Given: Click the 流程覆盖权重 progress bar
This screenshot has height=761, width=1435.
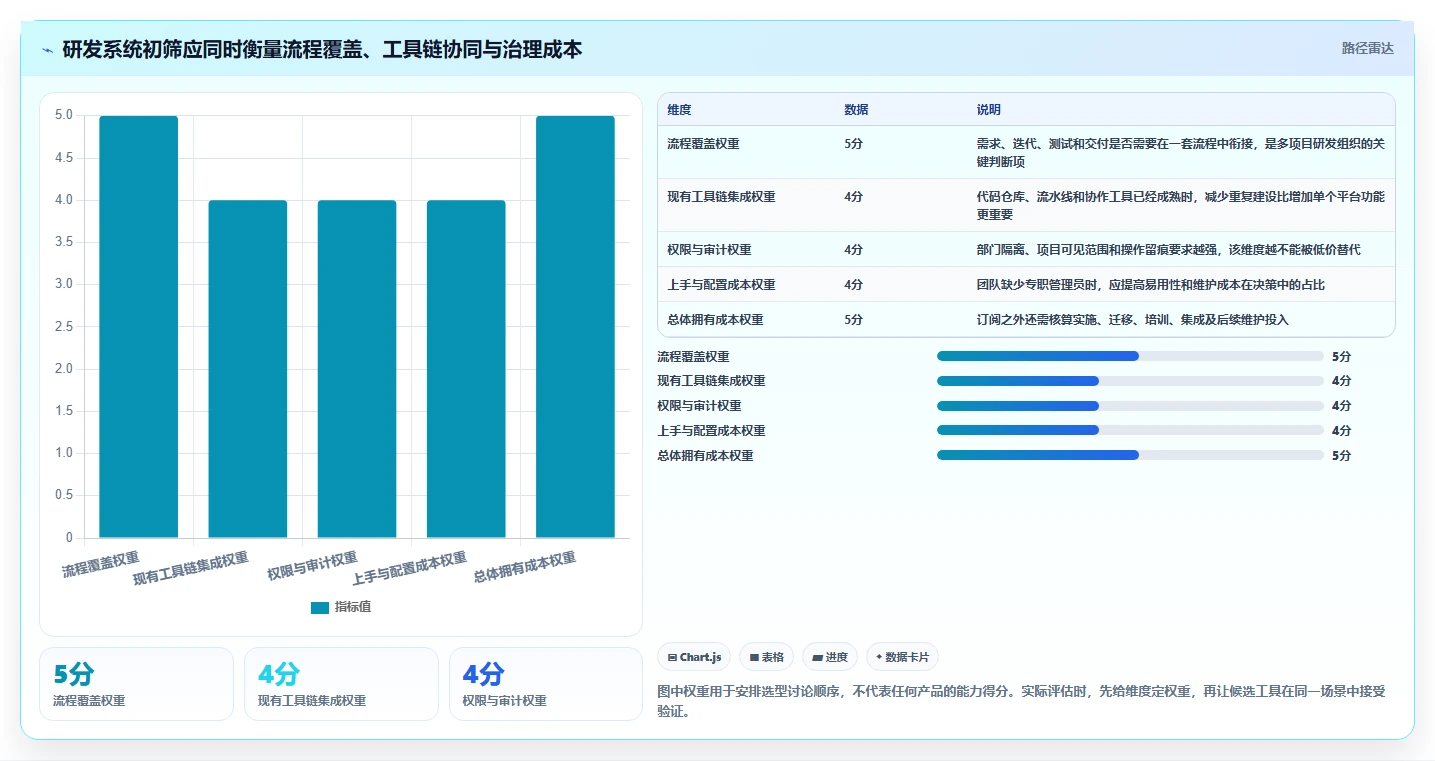Looking at the screenshot, I should [1130, 356].
